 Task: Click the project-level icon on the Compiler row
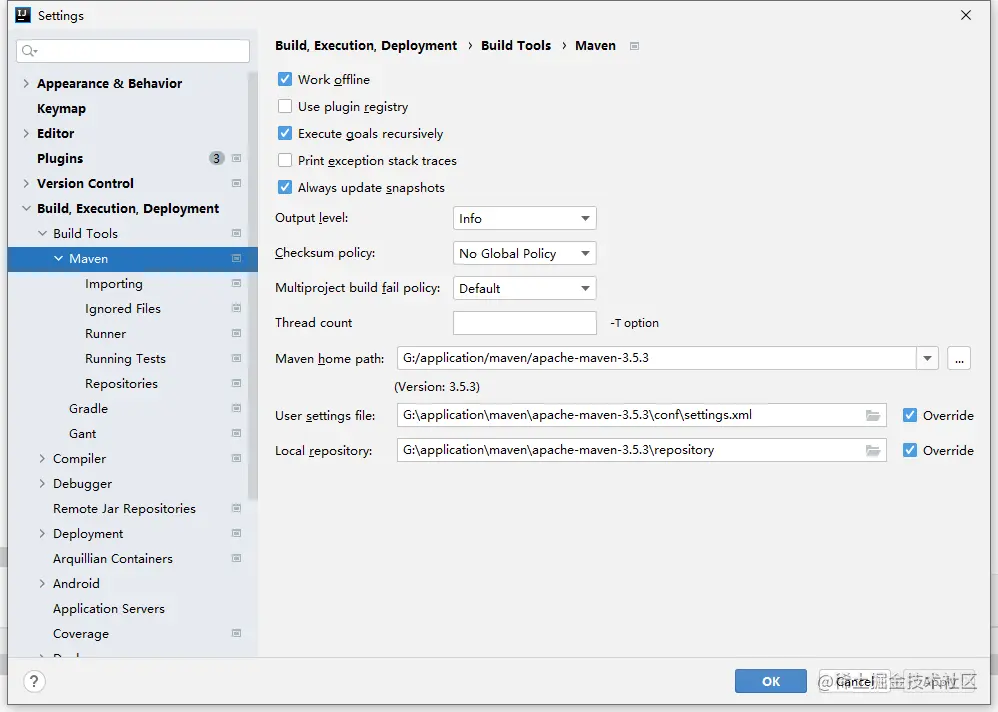click(x=236, y=458)
